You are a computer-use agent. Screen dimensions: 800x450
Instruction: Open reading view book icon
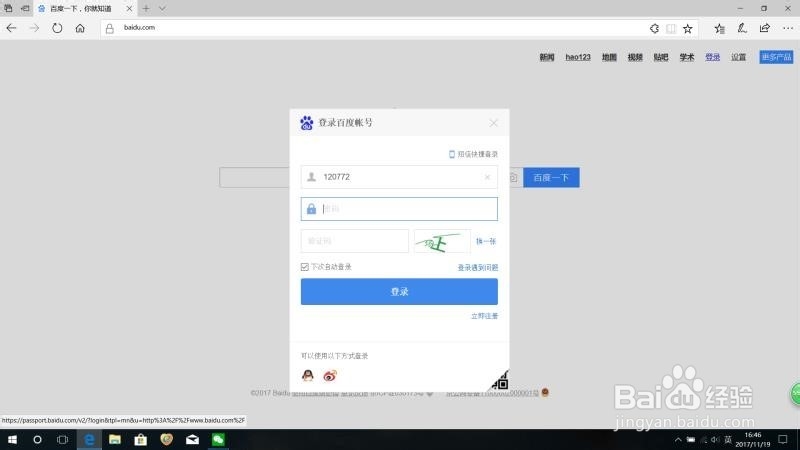[x=671, y=29]
